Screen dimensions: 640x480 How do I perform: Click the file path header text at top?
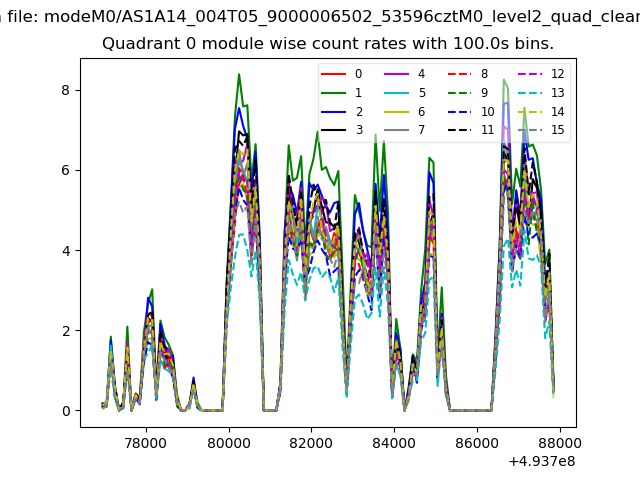(x=320, y=16)
